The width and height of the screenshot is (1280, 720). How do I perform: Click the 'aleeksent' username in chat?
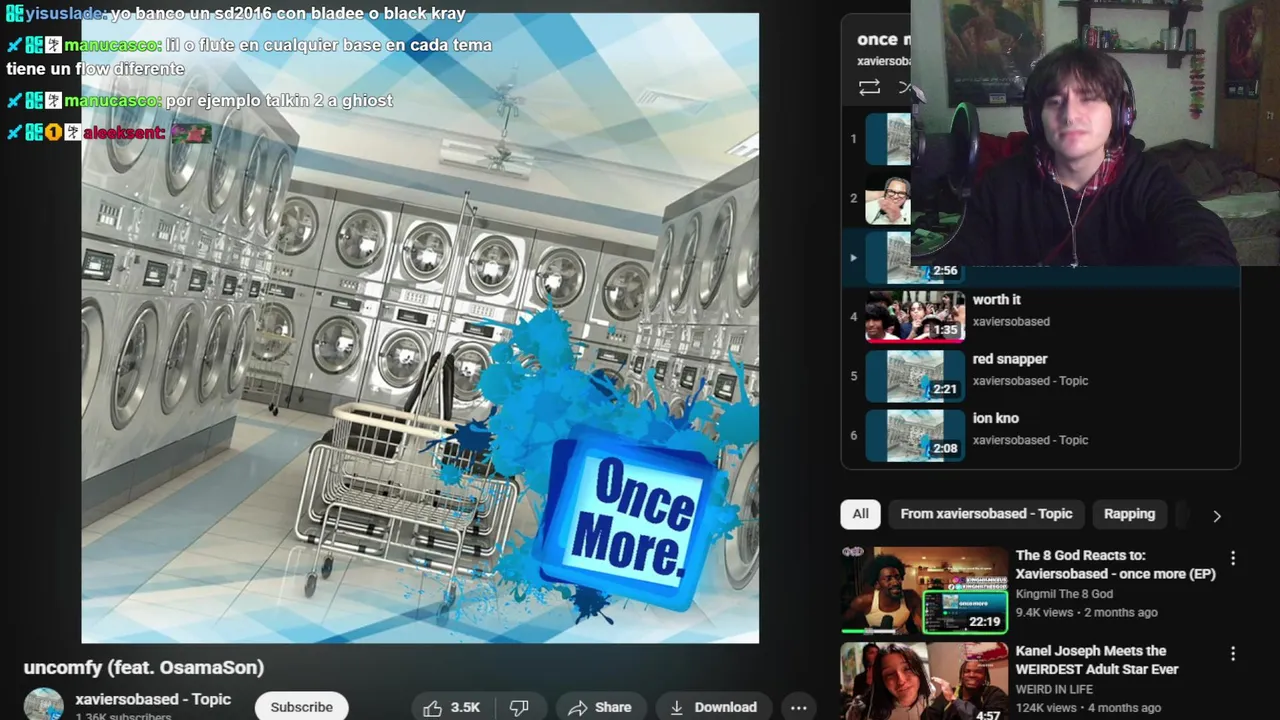[x=123, y=132]
